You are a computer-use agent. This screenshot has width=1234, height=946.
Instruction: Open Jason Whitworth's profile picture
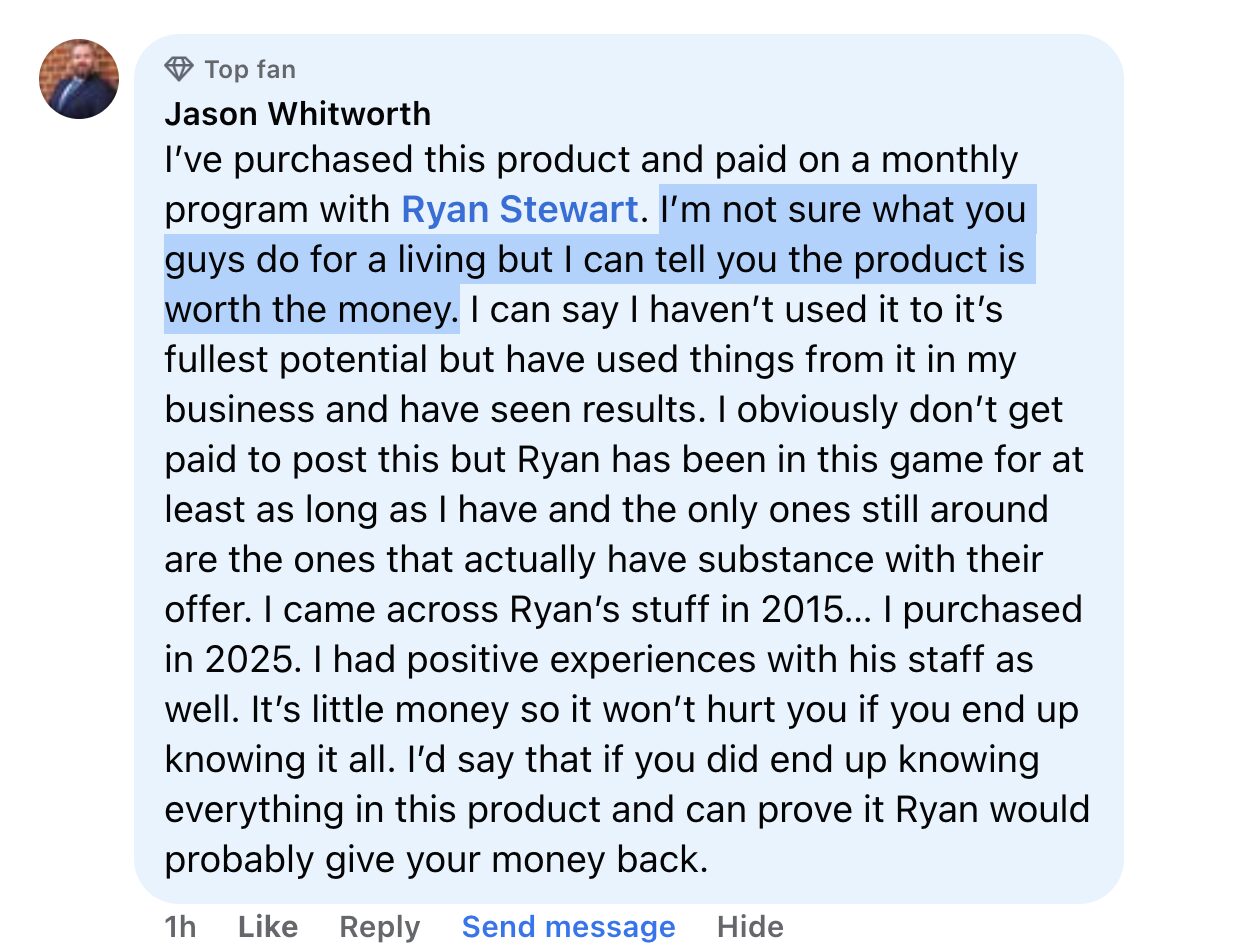point(78,79)
